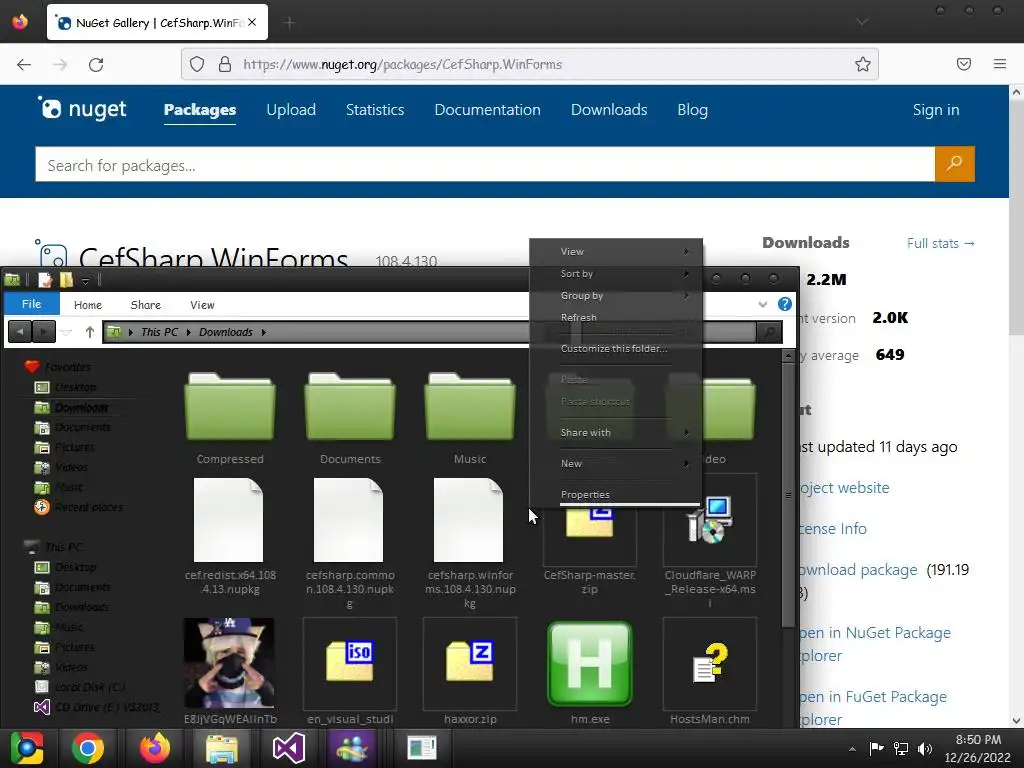
Task: Click the Explorer back arrow button
Action: pos(20,332)
